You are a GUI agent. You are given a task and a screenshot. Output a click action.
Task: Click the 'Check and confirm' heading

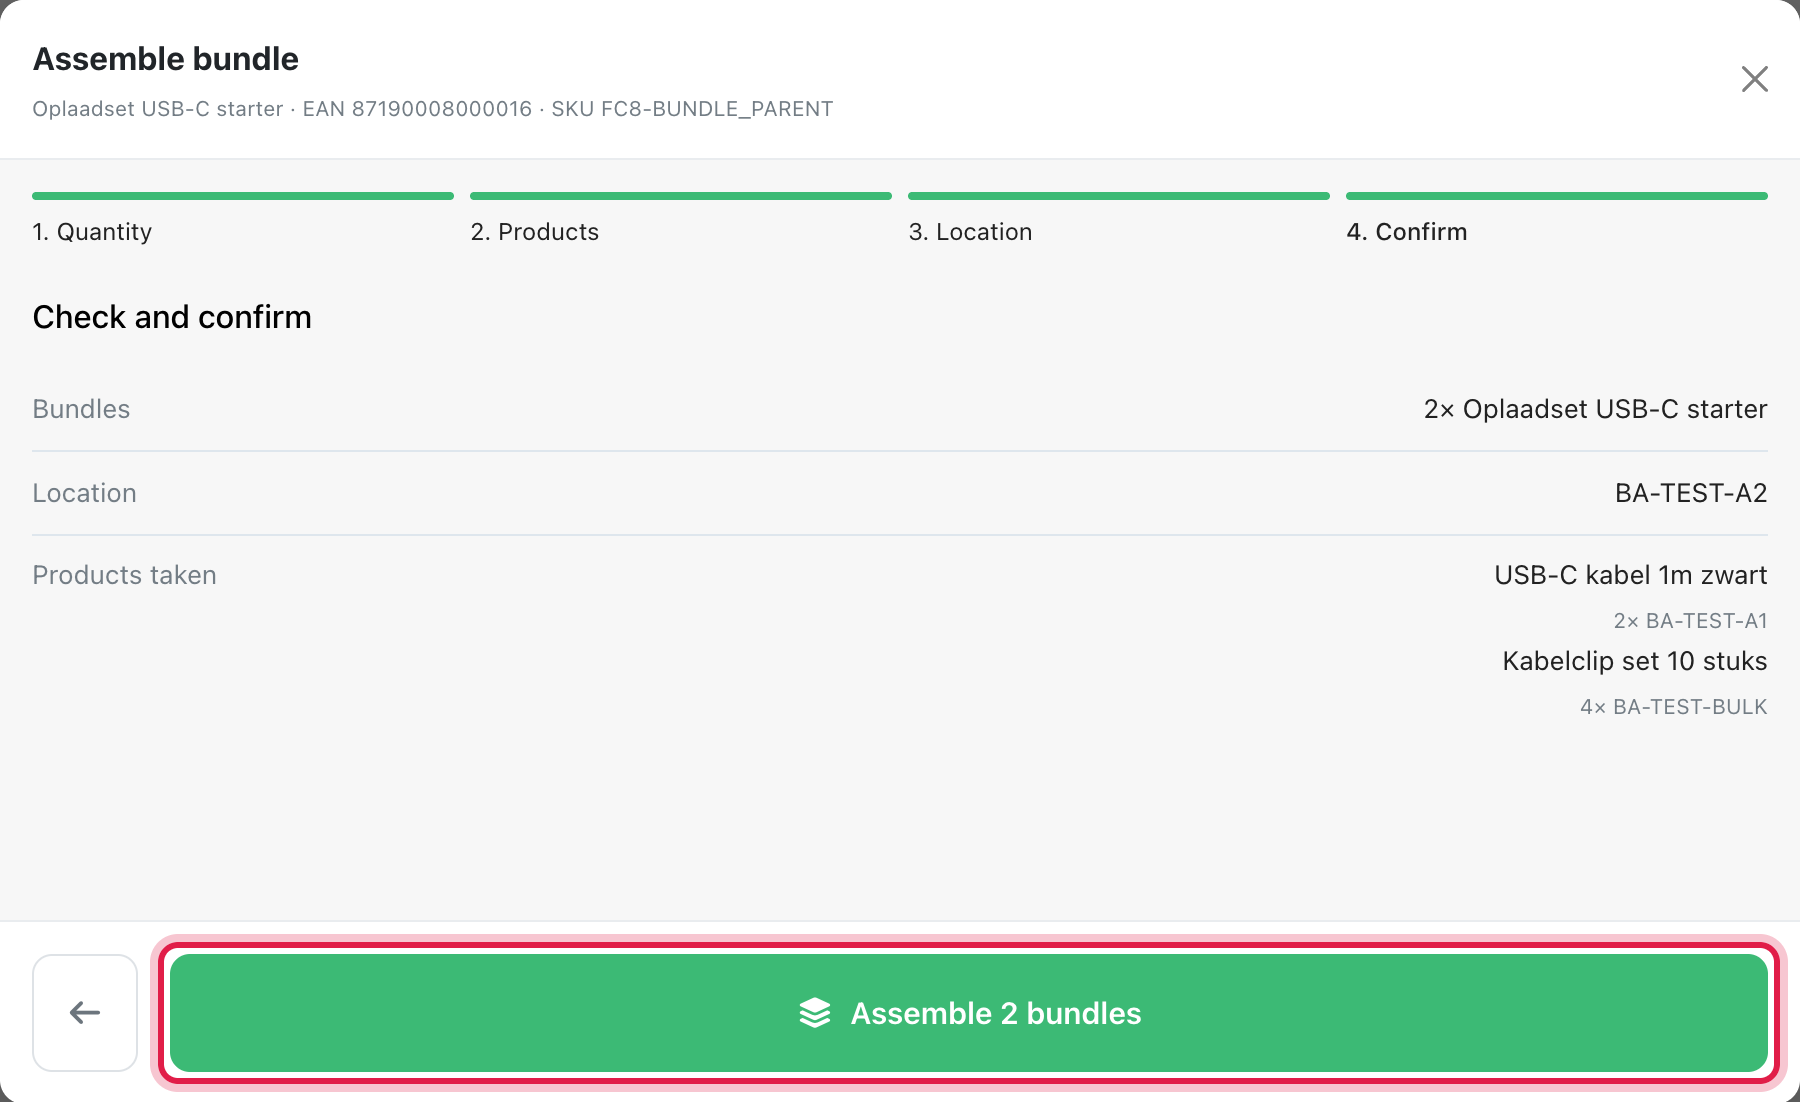coord(172,317)
